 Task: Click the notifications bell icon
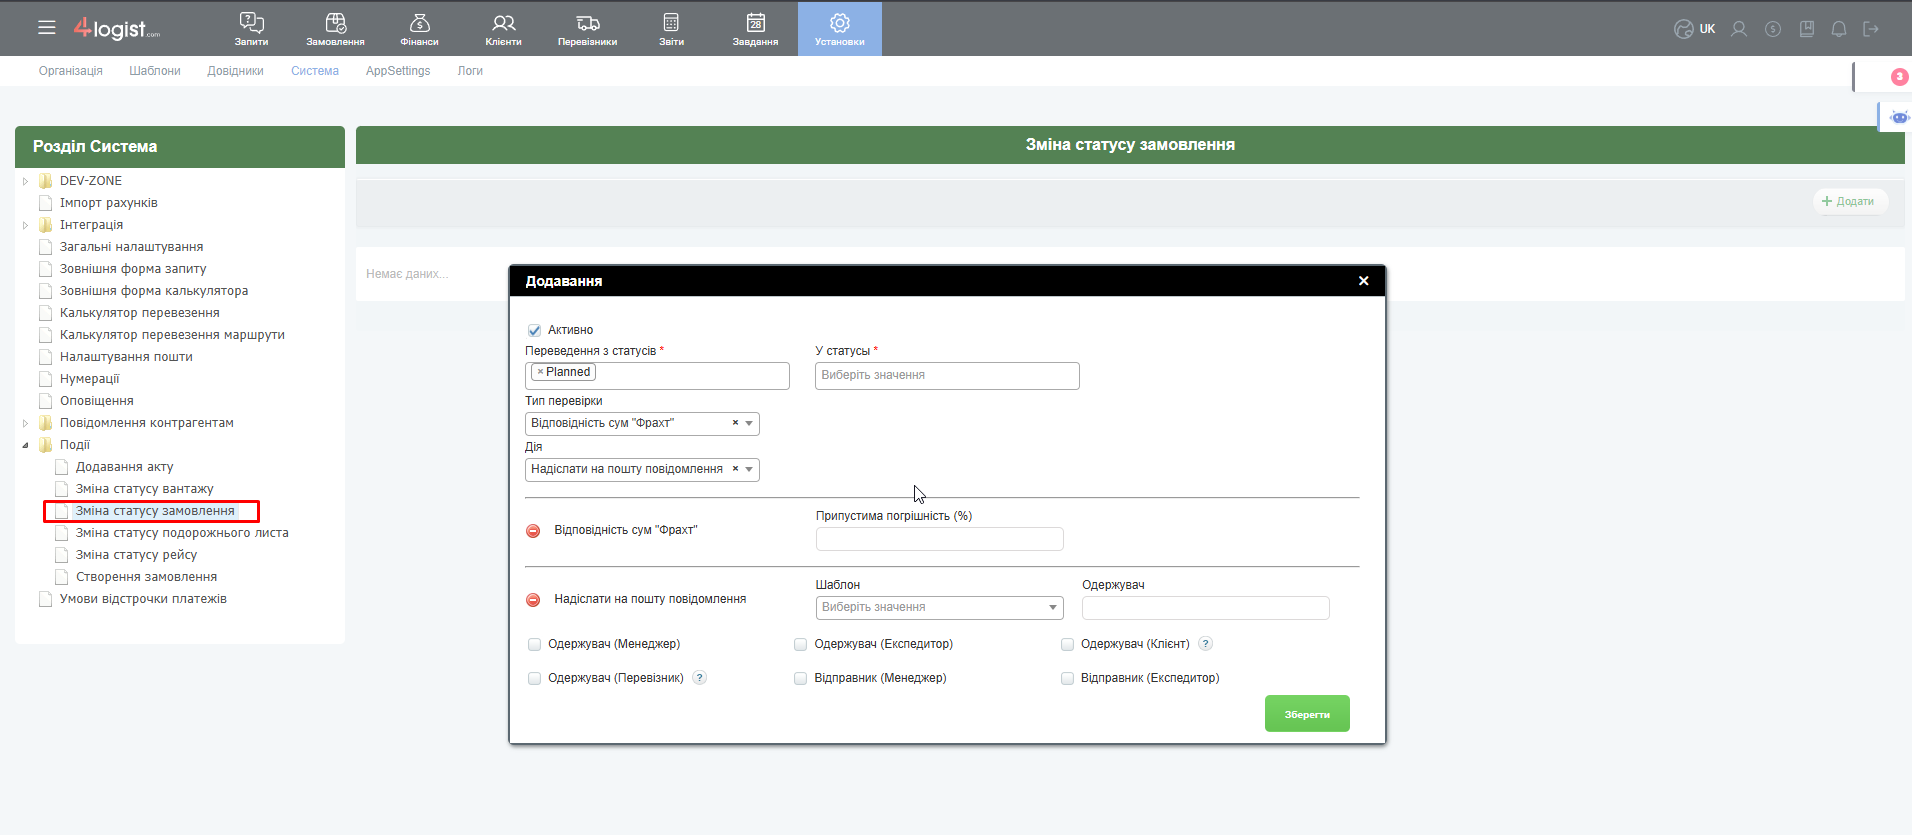click(1838, 29)
